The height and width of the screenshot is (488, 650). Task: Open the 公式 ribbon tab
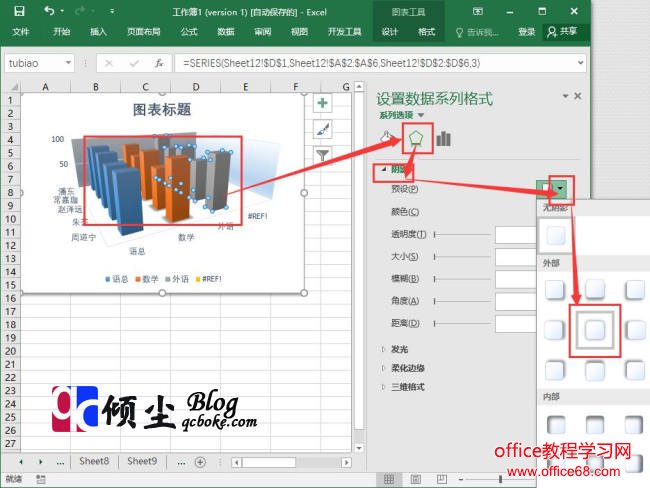click(189, 32)
